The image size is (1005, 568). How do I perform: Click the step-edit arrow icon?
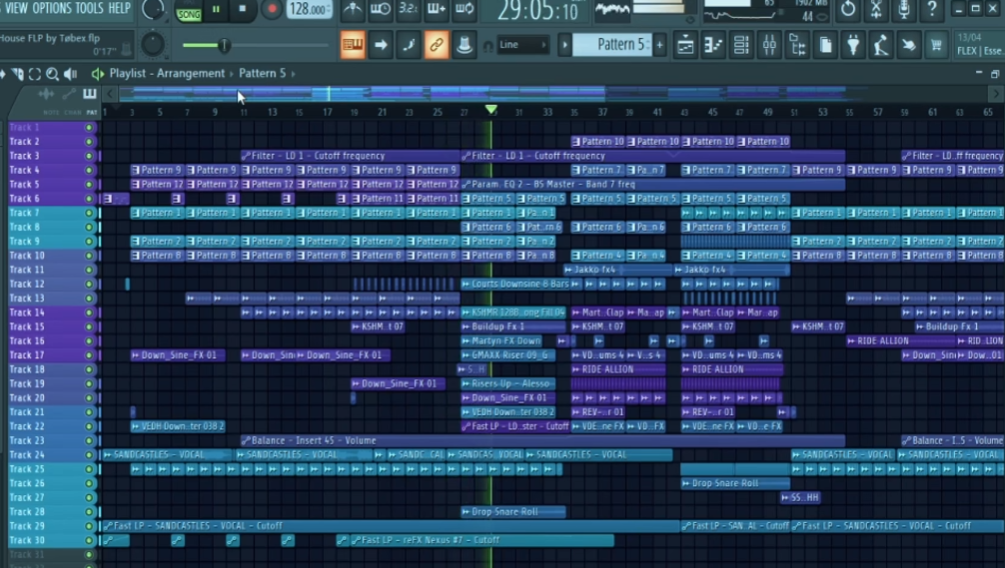(x=381, y=45)
